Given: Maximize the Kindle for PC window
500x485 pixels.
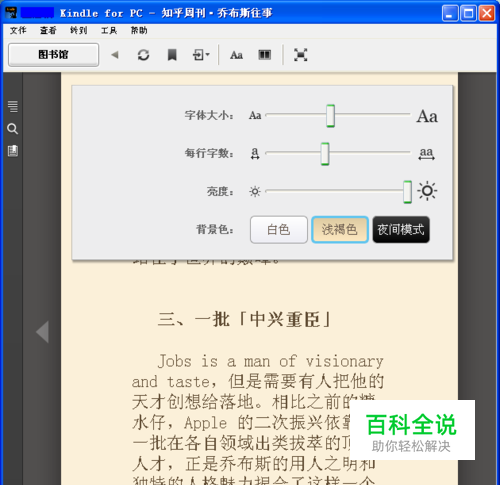Looking at the screenshot, I should pyautogui.click(x=468, y=14).
